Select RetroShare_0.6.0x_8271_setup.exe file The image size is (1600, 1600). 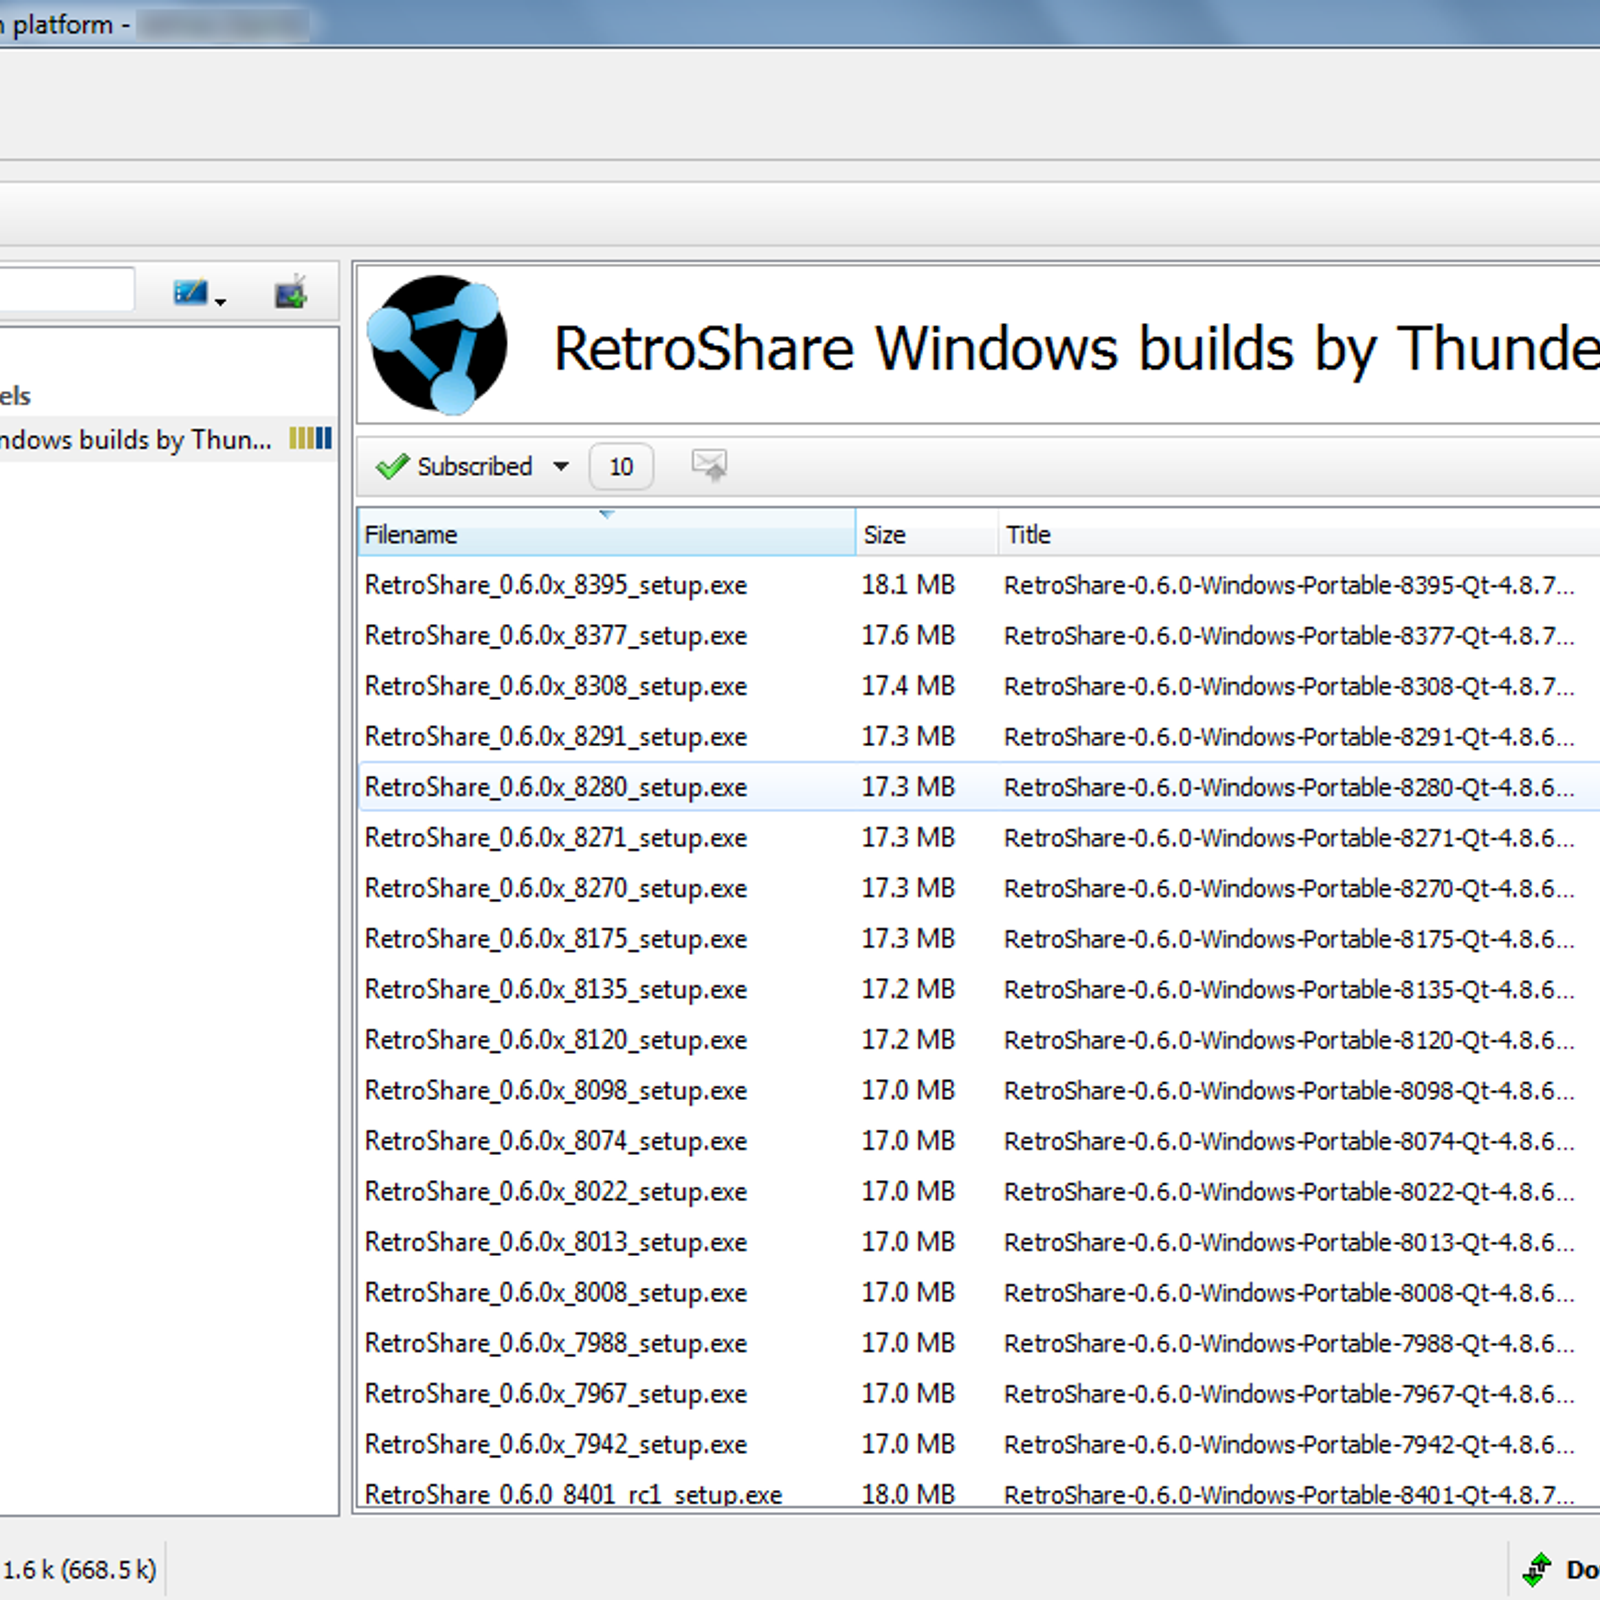pyautogui.click(x=556, y=838)
